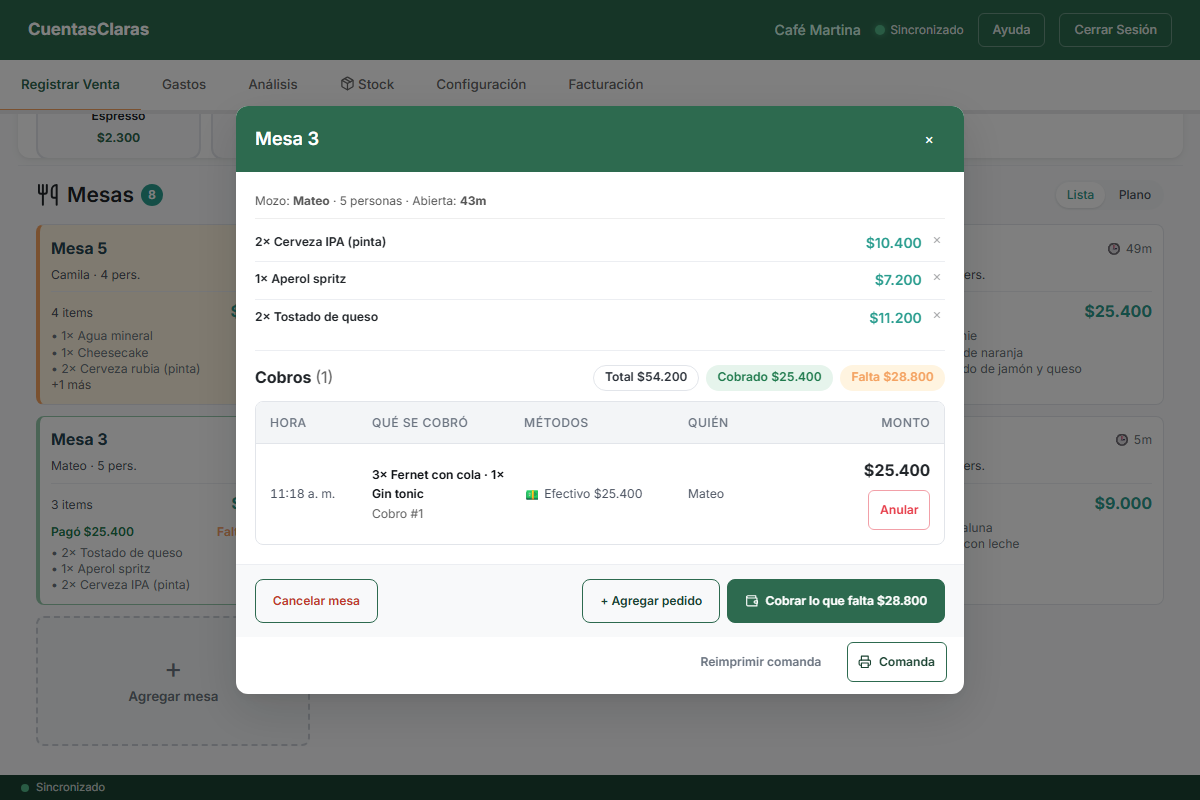Open the Gastos tab

184,84
